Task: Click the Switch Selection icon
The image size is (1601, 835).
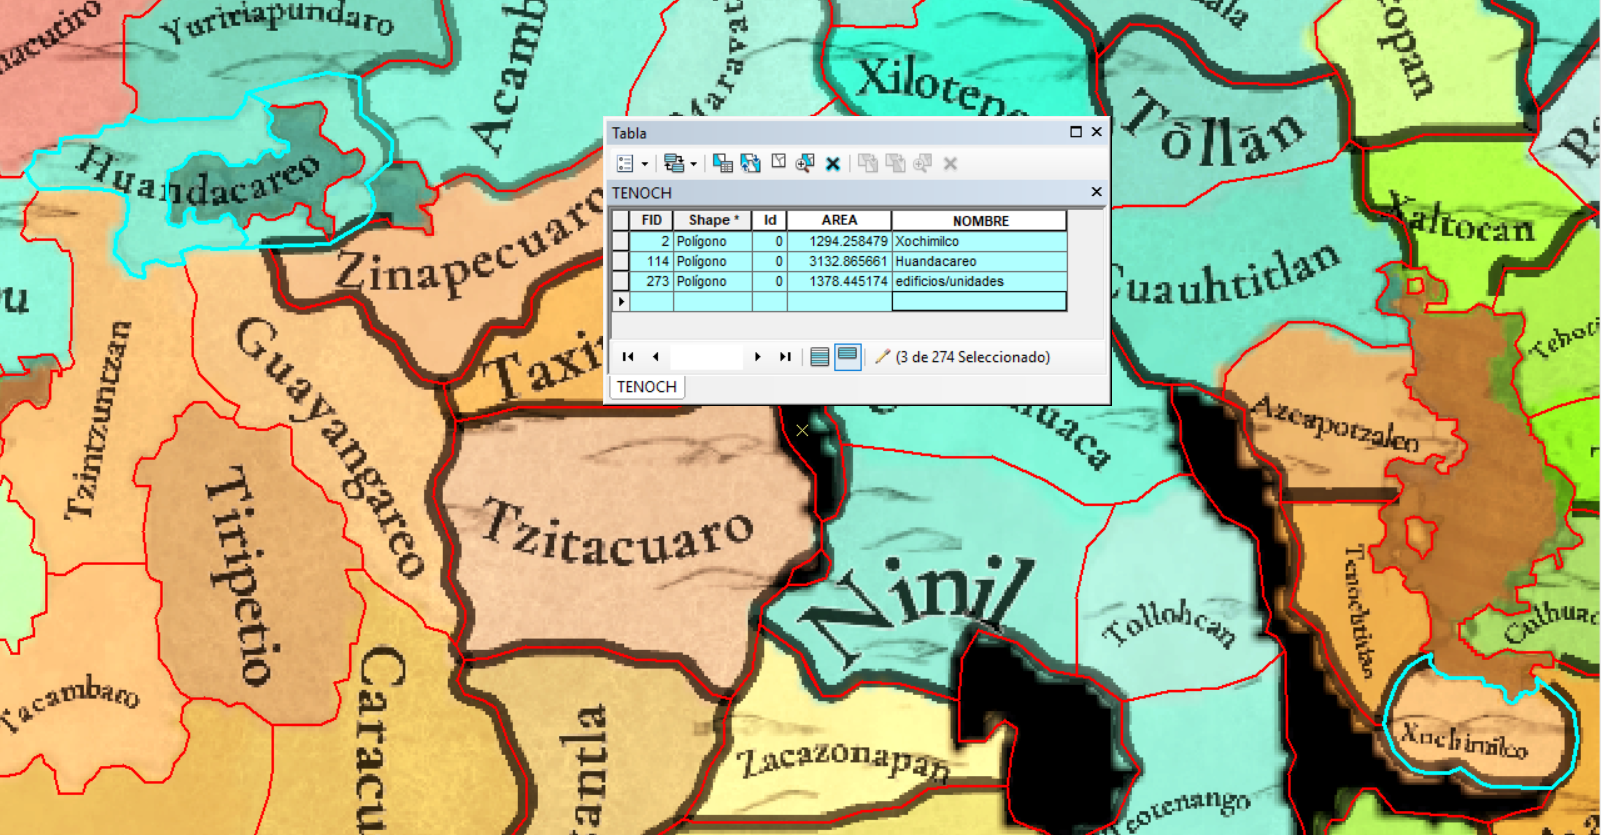Action: (x=750, y=163)
